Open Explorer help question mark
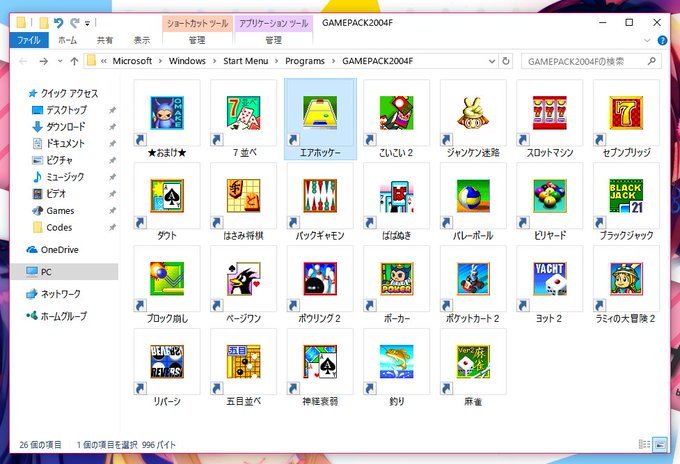The height and width of the screenshot is (464, 680). (662, 40)
